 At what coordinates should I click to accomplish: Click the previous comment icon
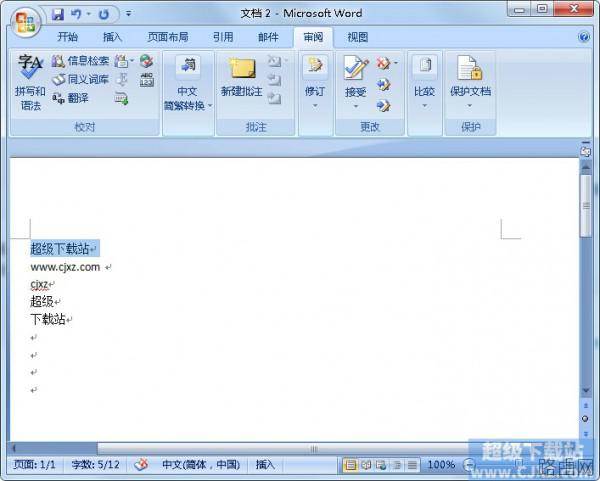pos(274,80)
